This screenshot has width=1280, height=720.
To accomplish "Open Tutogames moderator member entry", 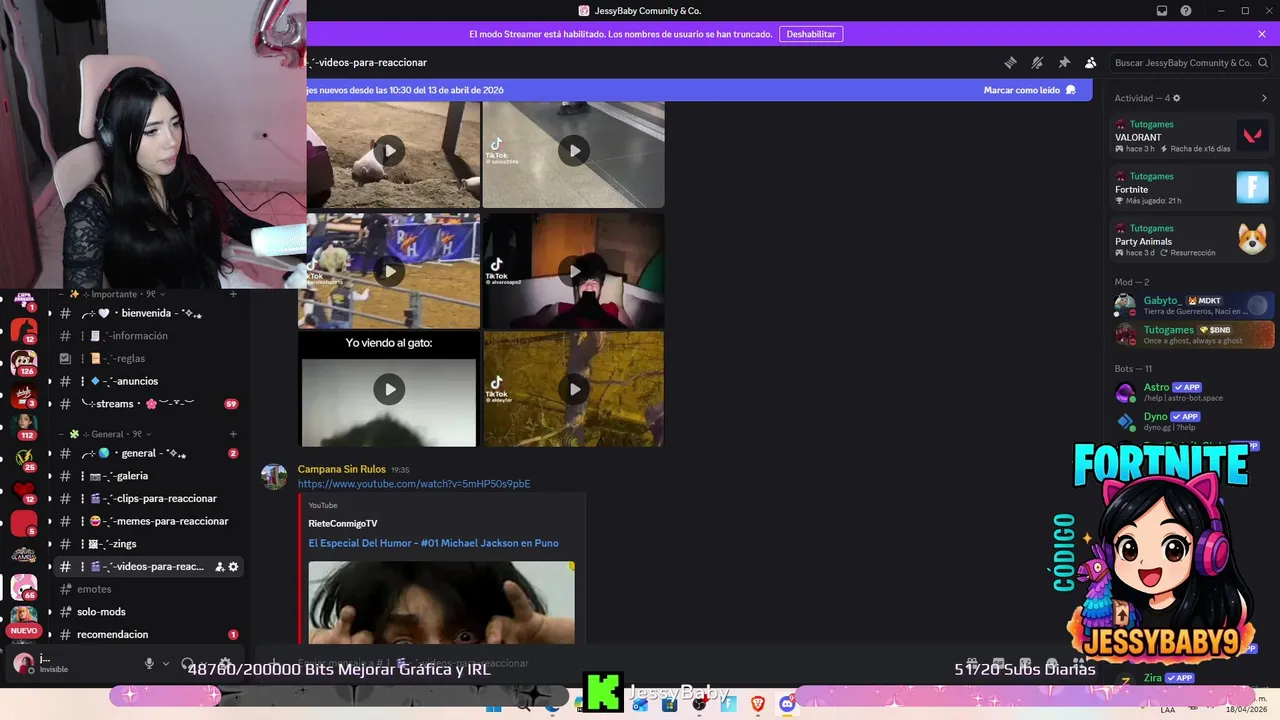I will pyautogui.click(x=1195, y=335).
